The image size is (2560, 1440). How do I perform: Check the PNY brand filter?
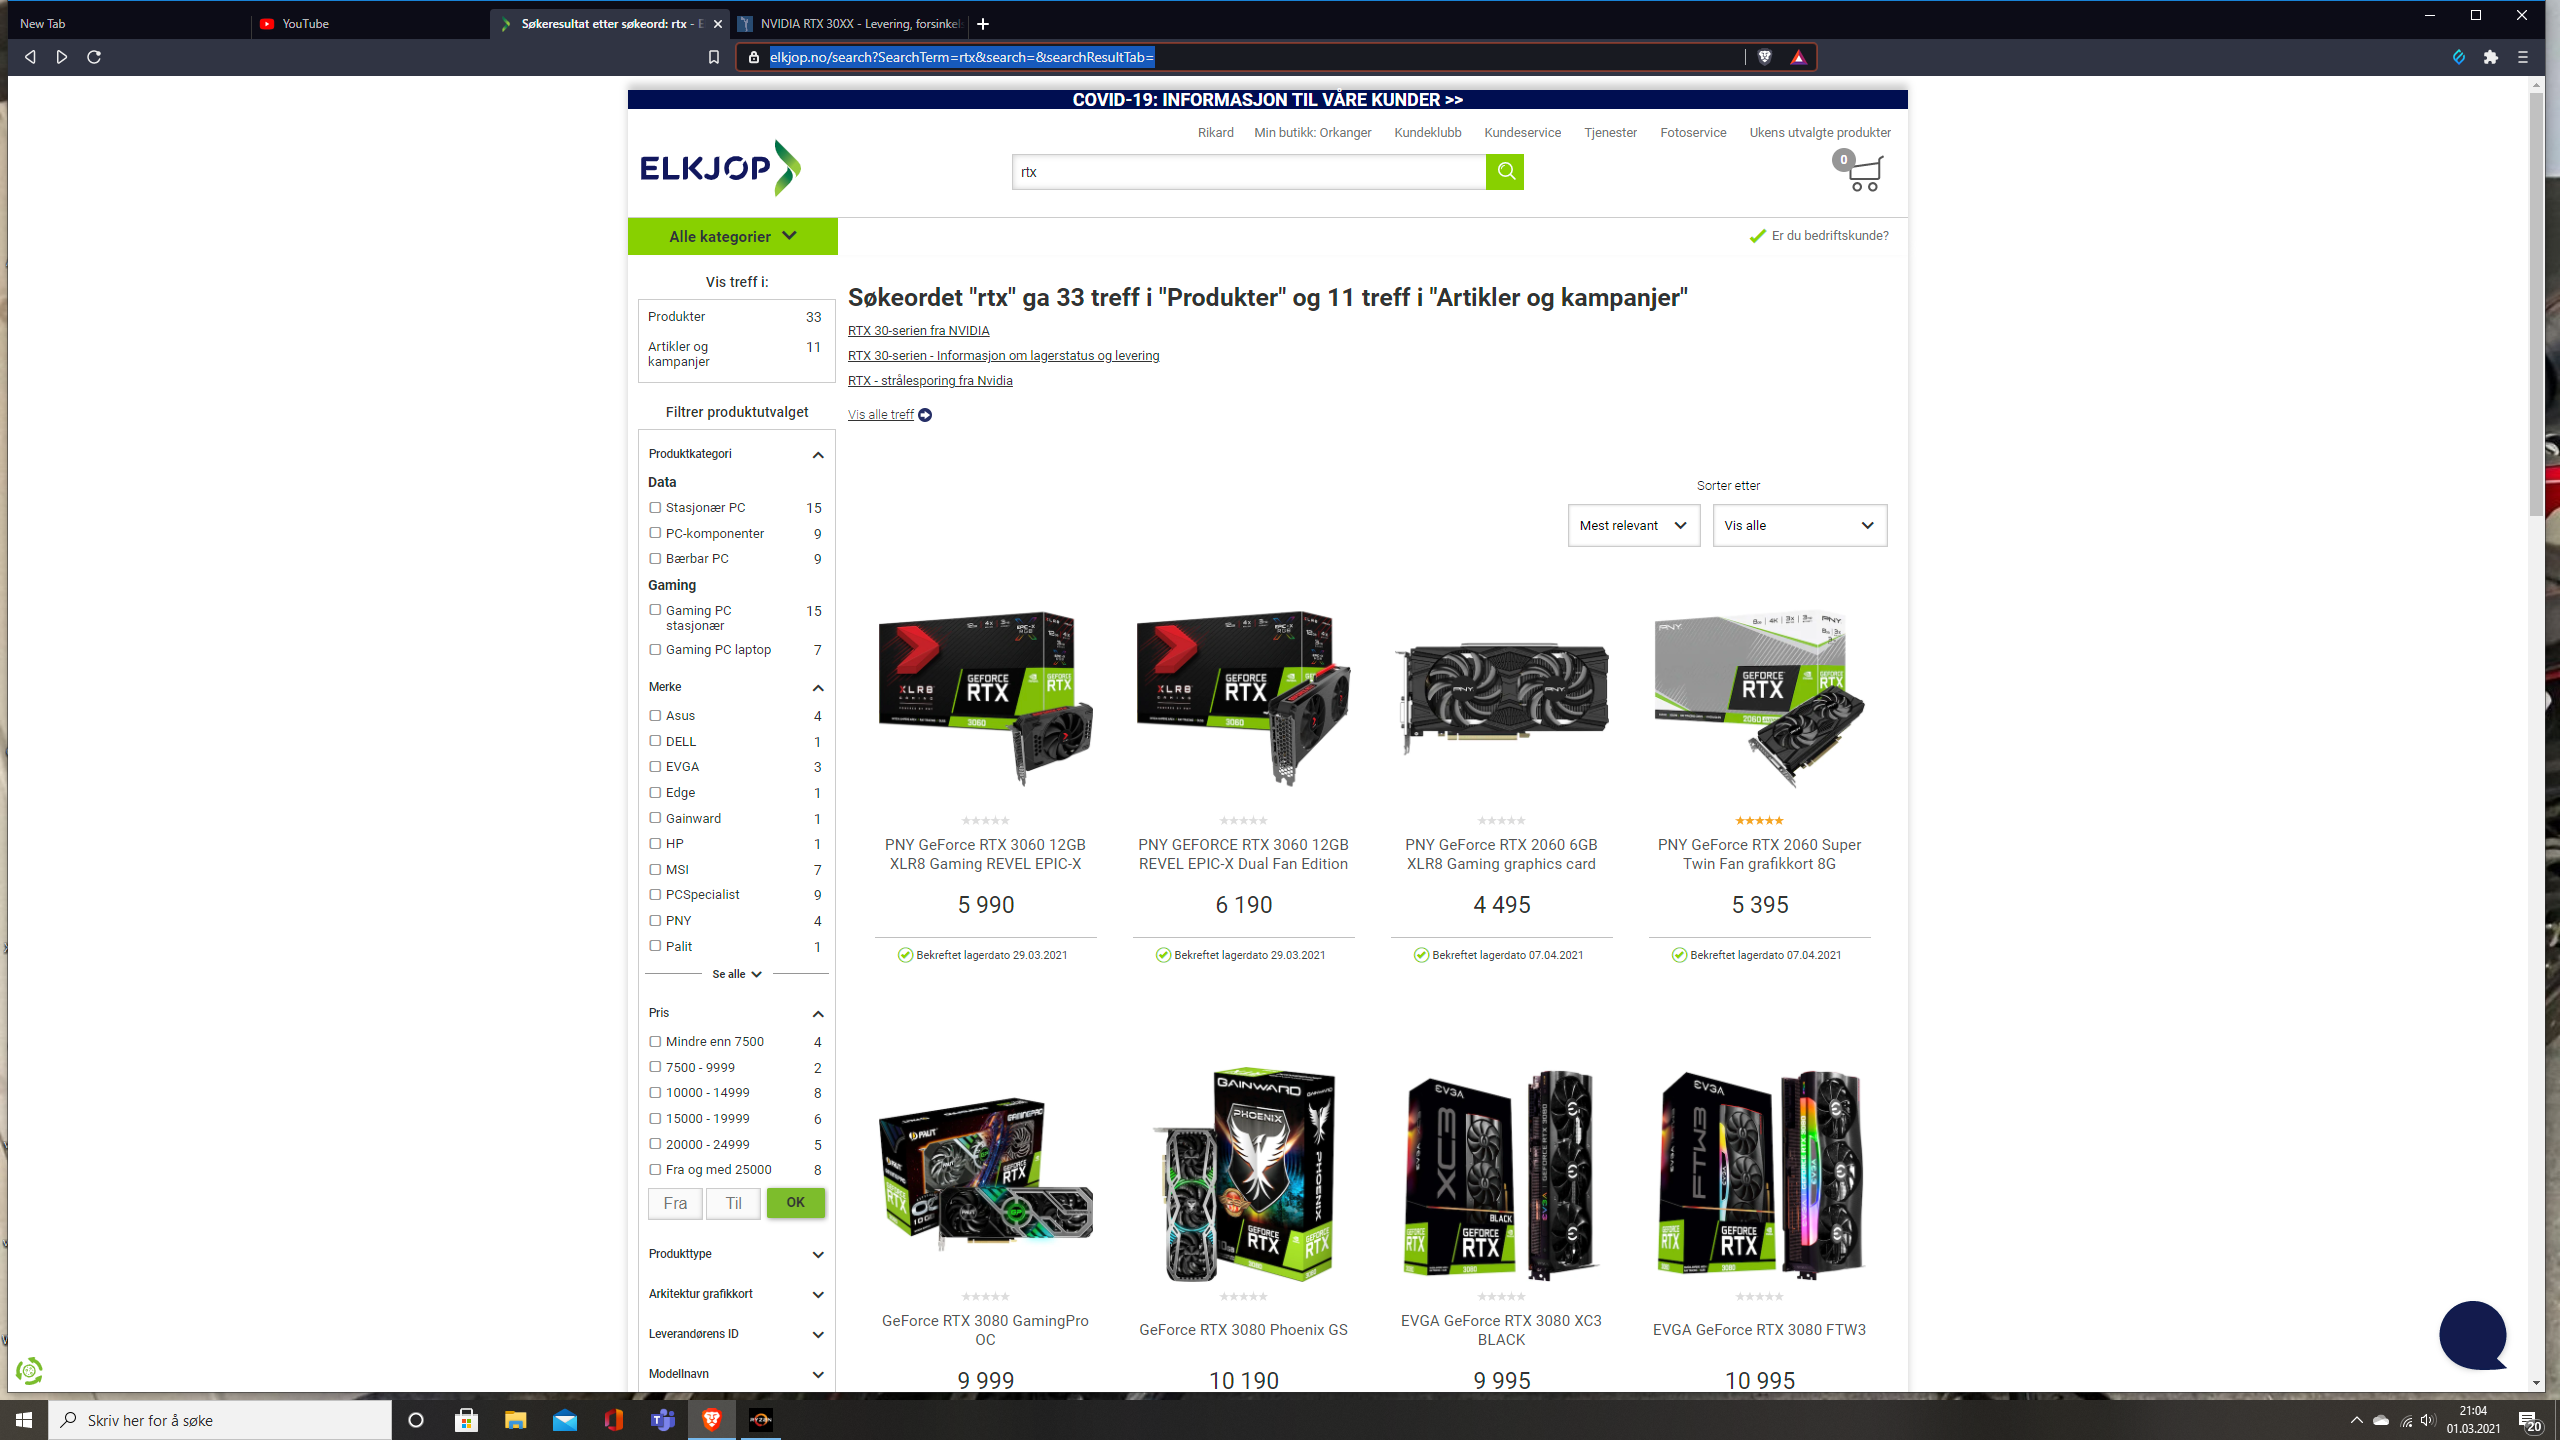click(655, 921)
